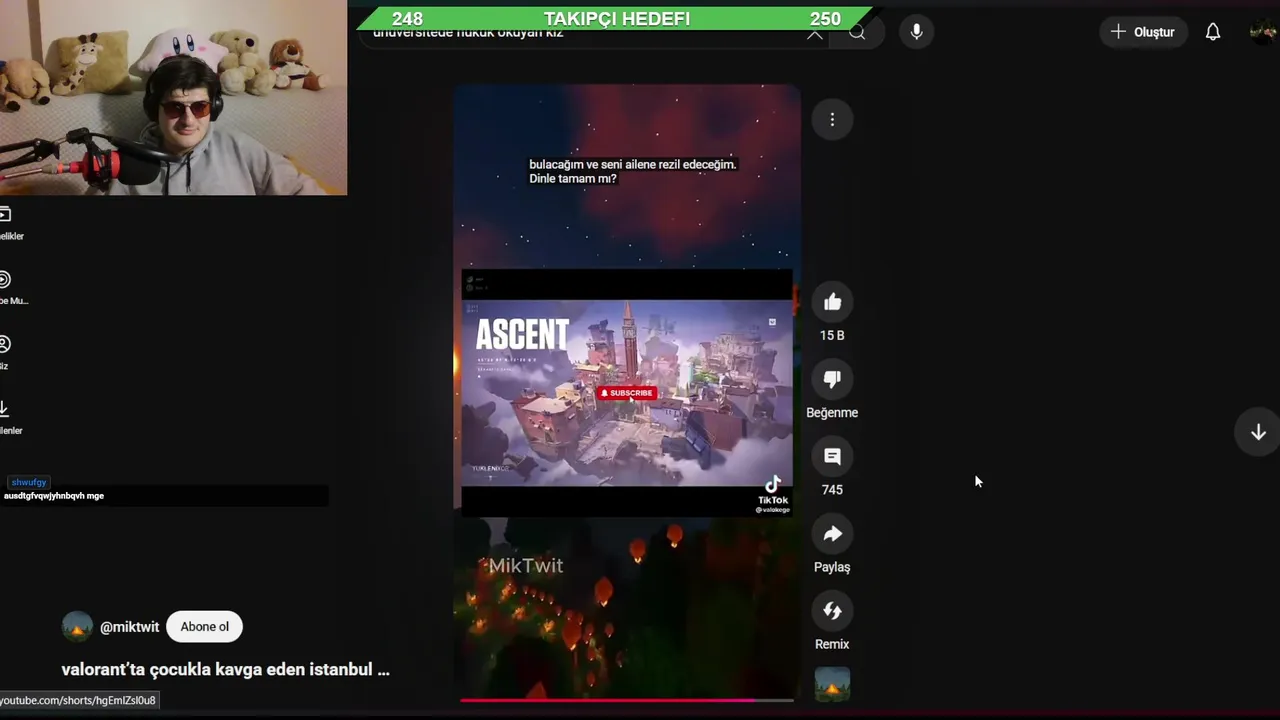Open the three-dot more options menu
The image size is (1280, 720).
[x=832, y=120]
